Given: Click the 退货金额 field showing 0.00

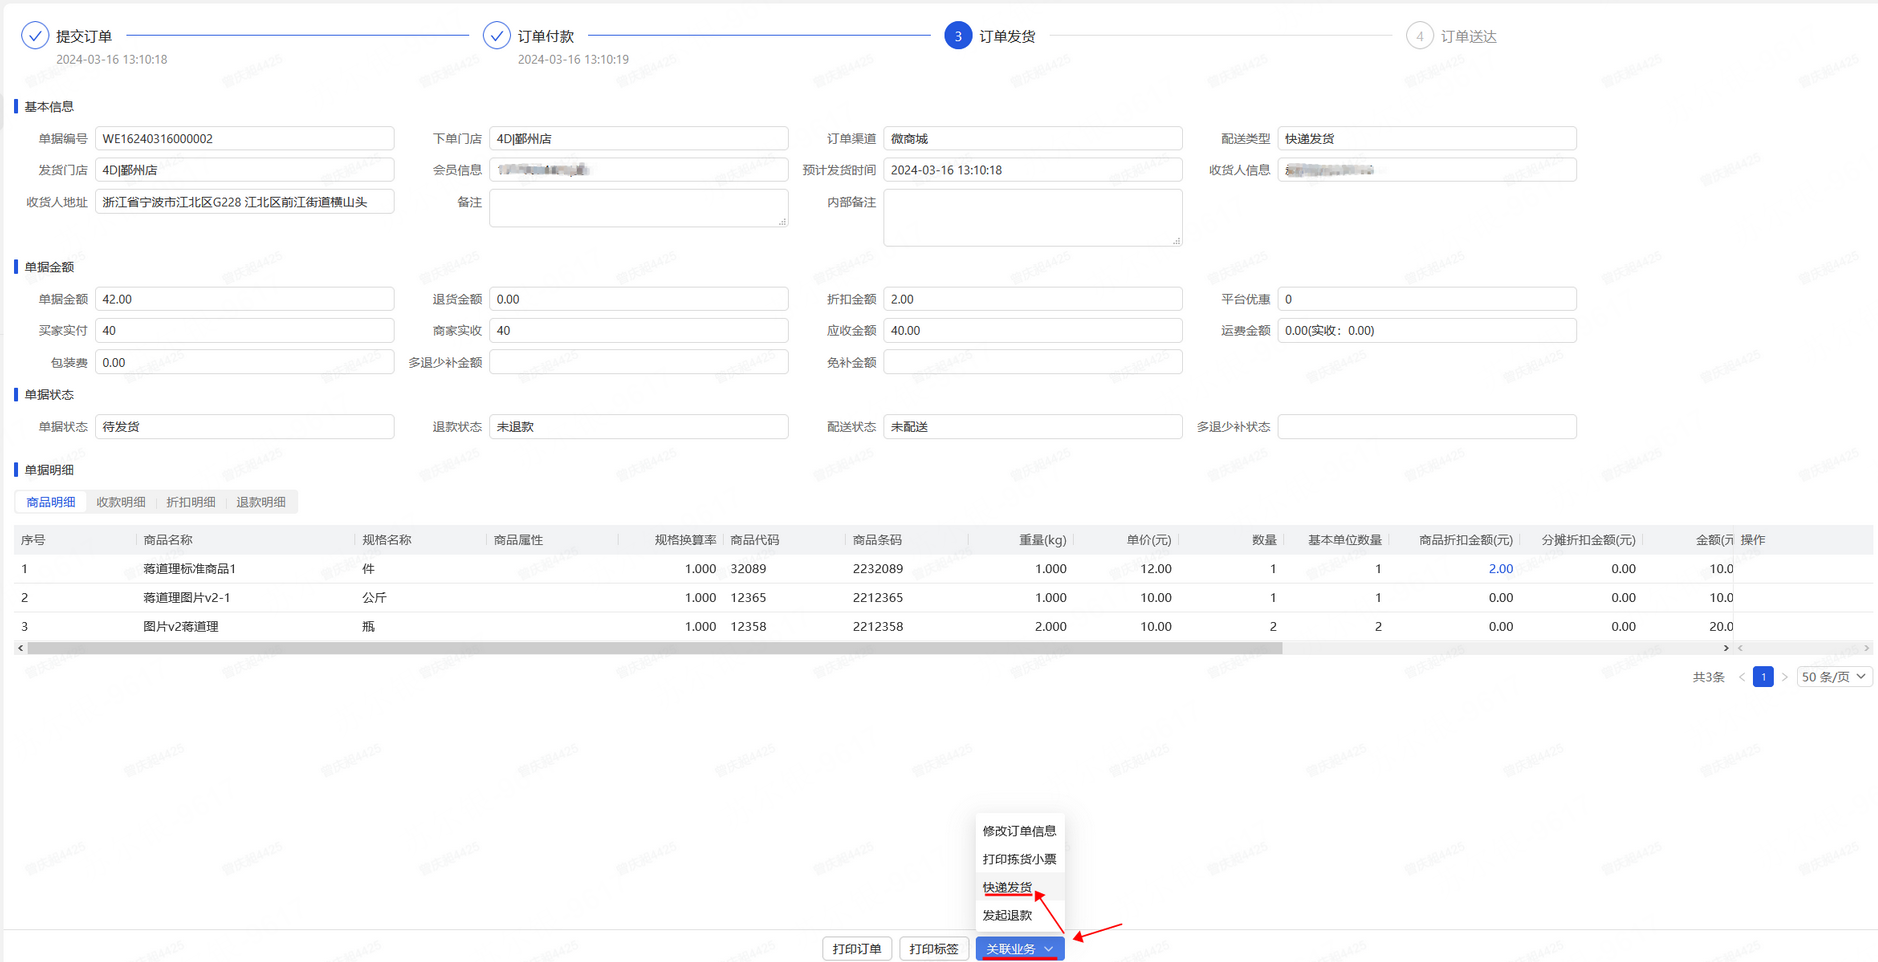Looking at the screenshot, I should [x=639, y=299].
